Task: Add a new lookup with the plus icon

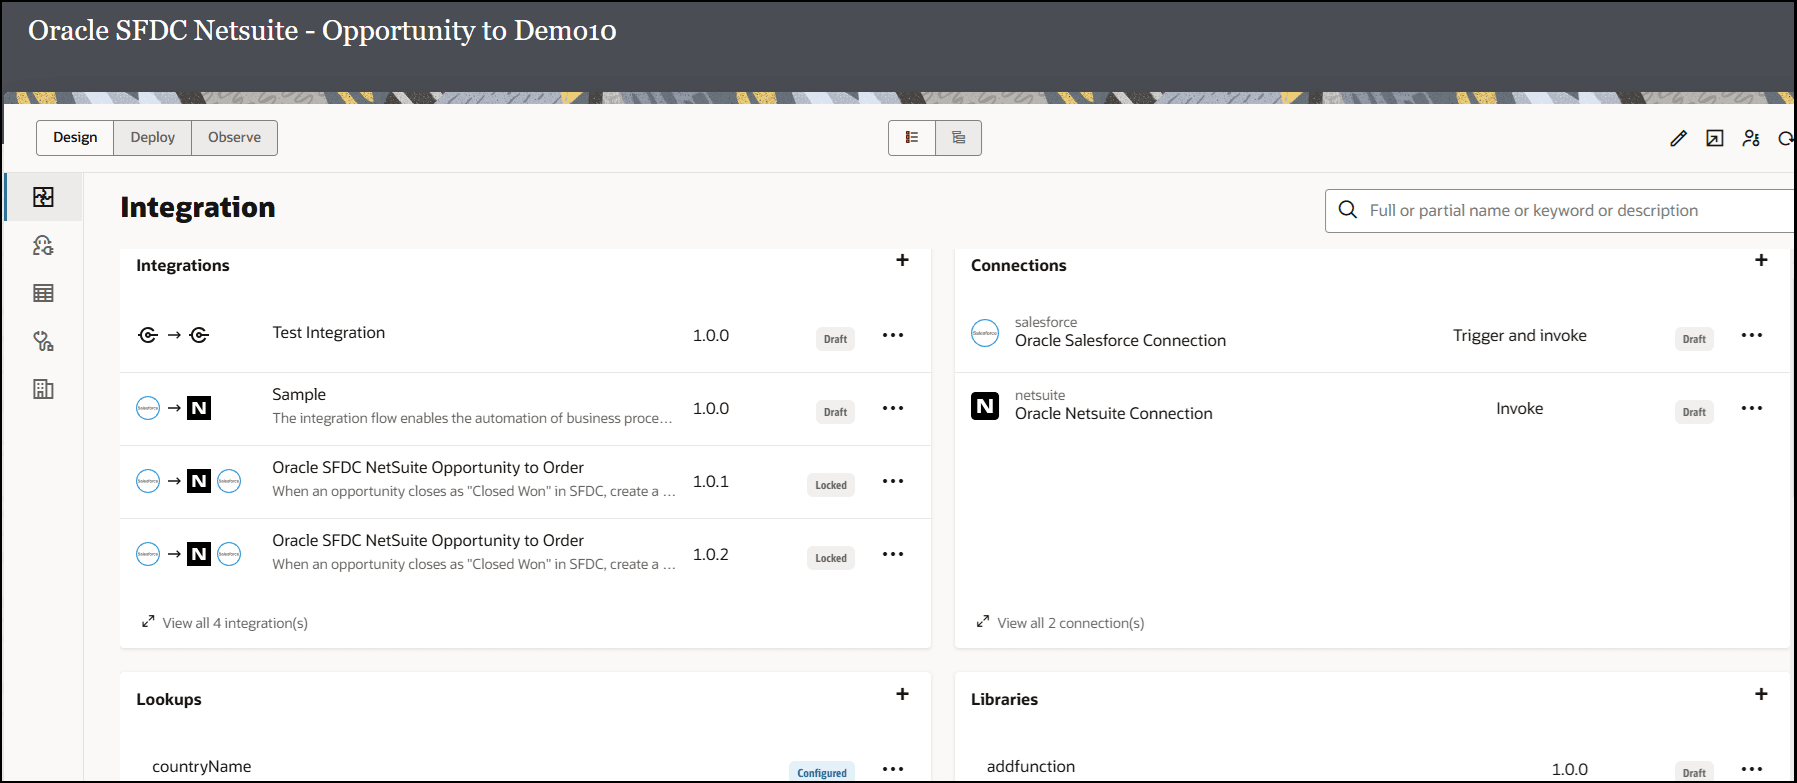Action: click(902, 694)
